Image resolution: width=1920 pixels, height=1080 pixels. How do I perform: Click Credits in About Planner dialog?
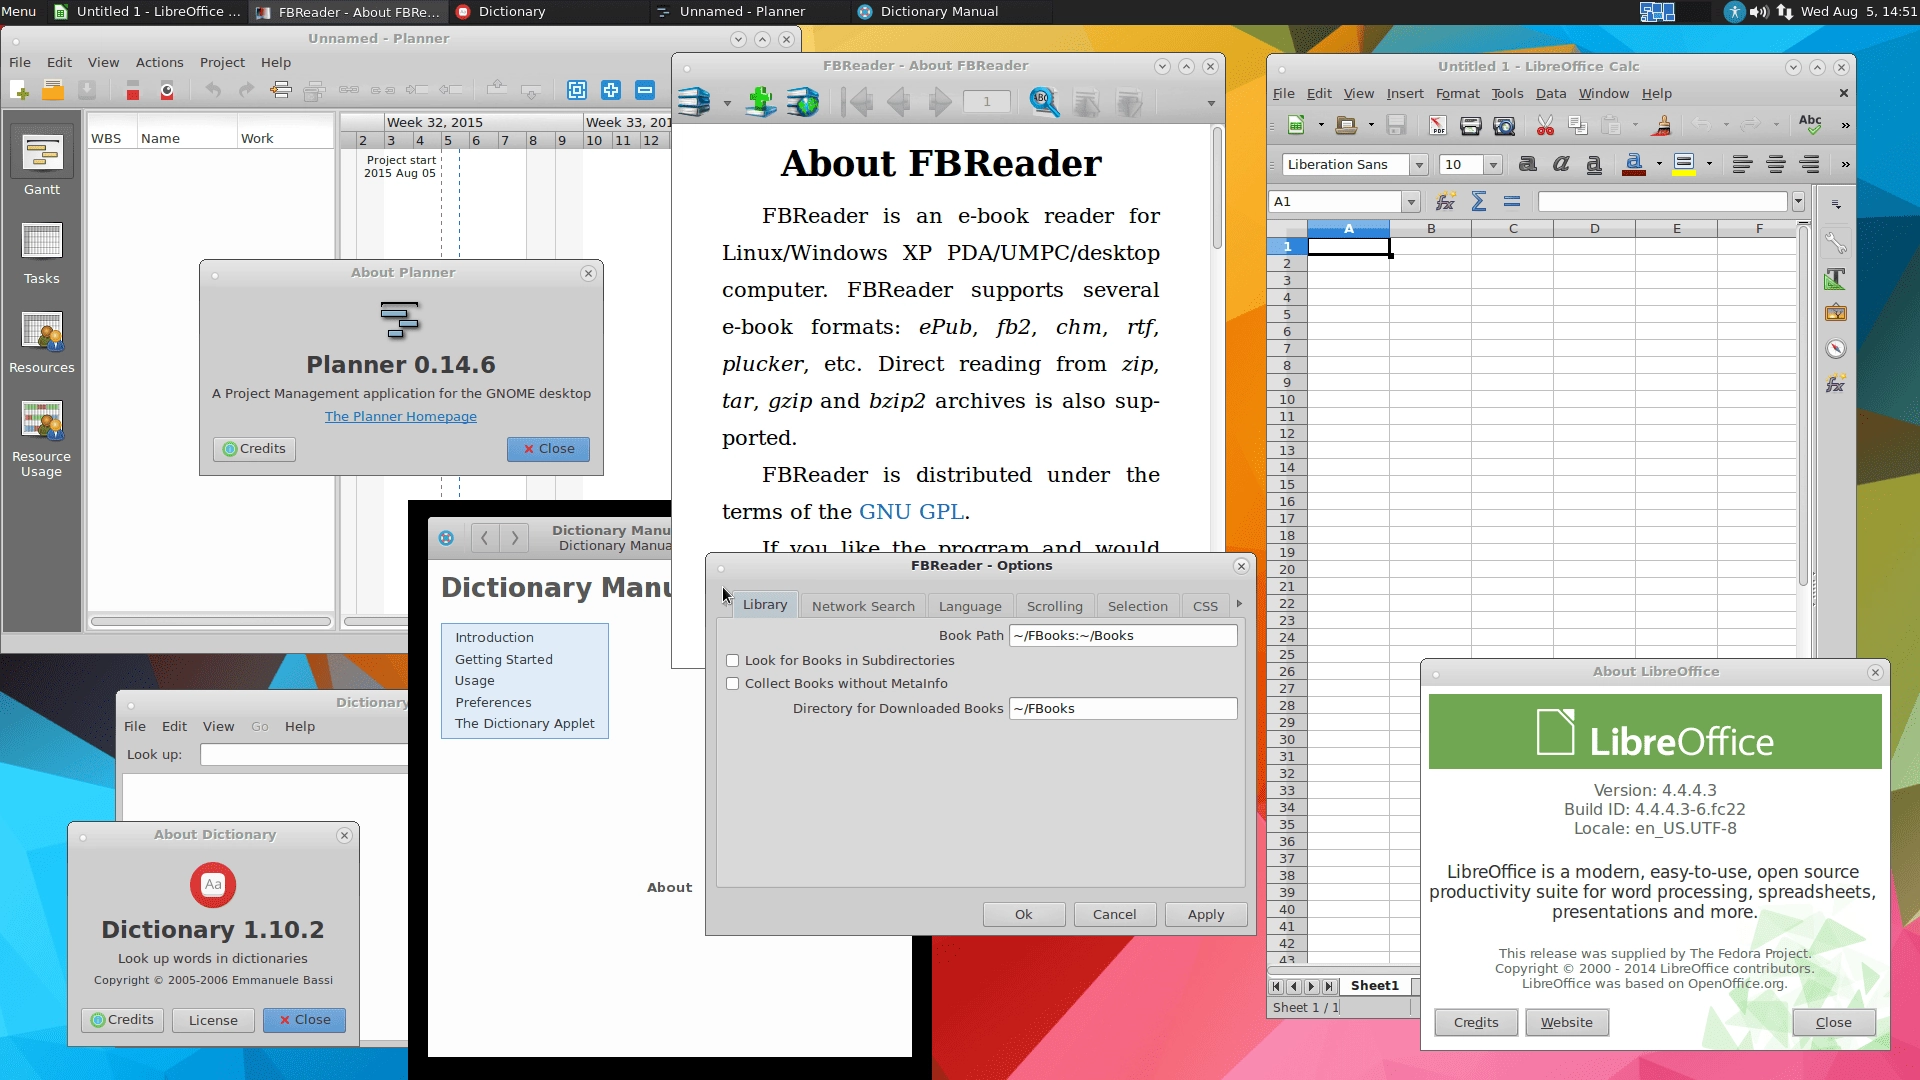(x=254, y=449)
